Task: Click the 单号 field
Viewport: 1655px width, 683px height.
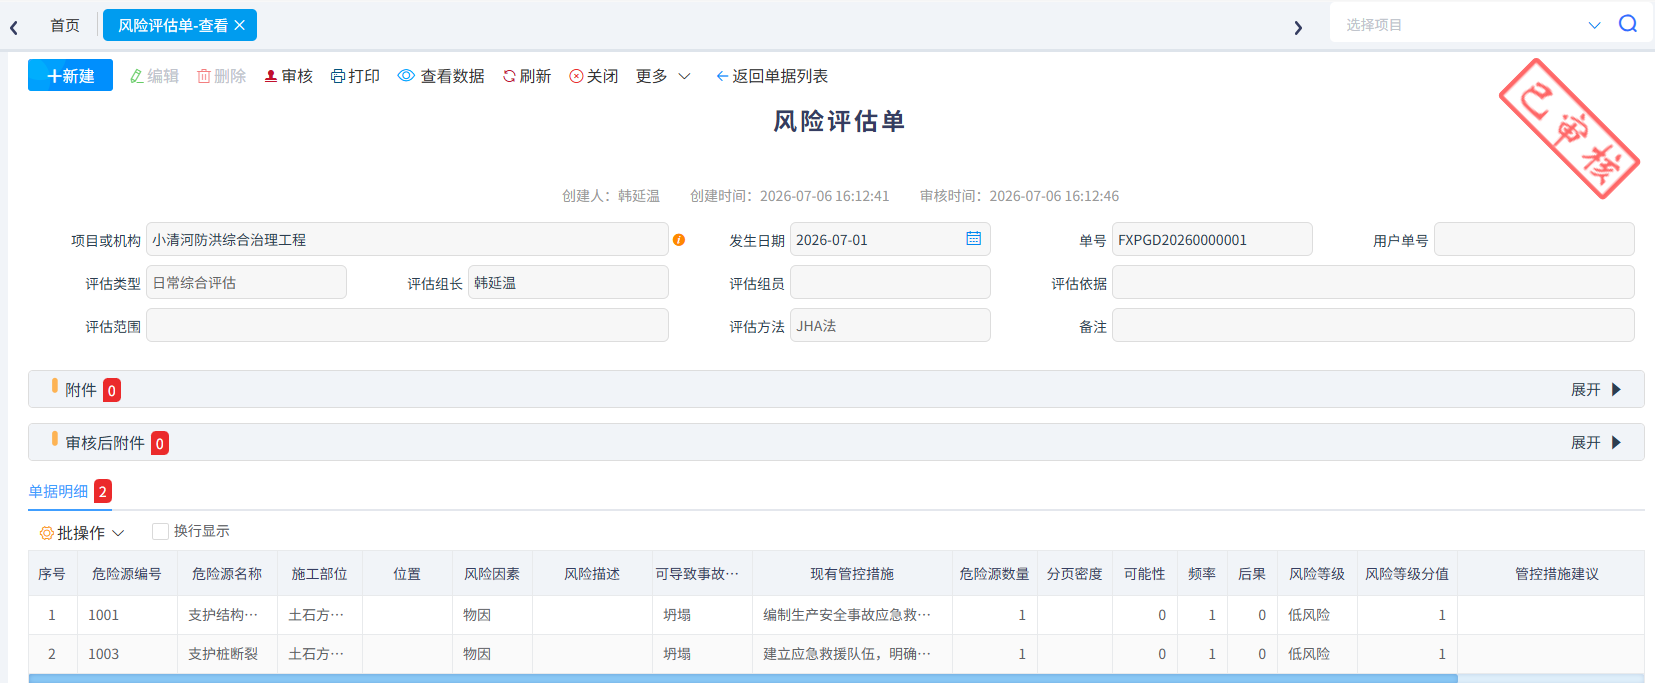Action: coord(1212,239)
